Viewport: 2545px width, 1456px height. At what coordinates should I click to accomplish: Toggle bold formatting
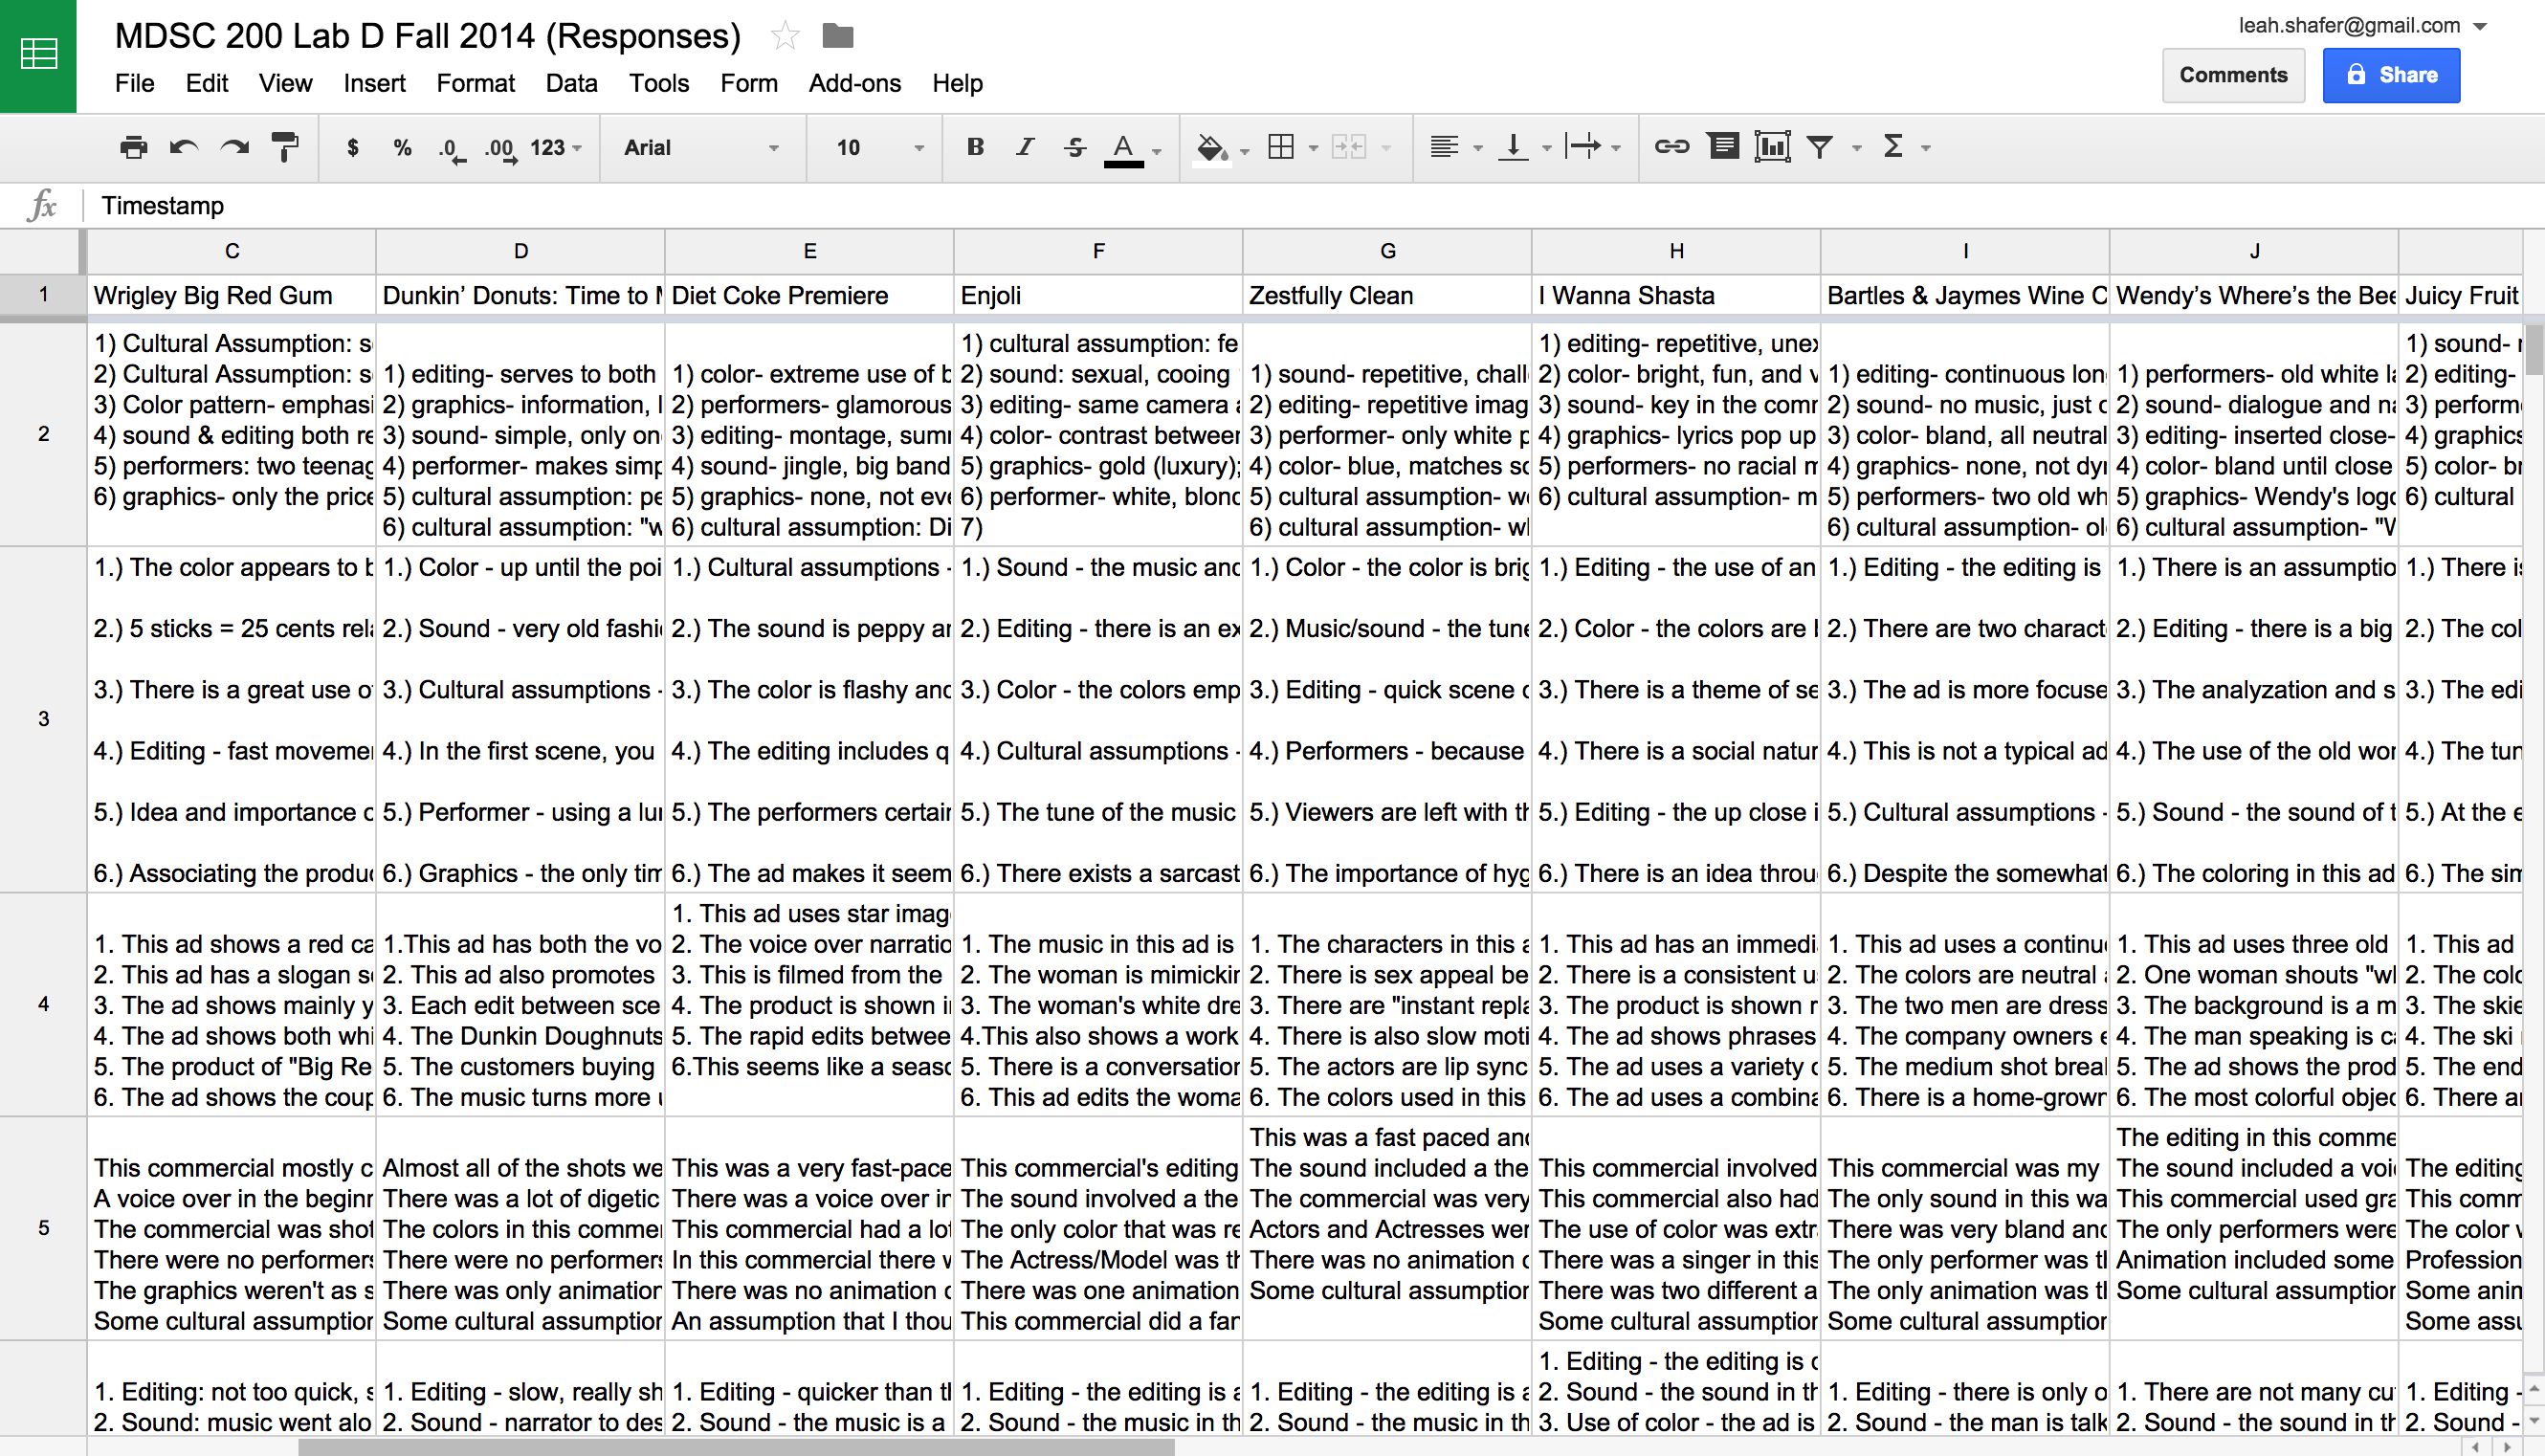click(975, 148)
